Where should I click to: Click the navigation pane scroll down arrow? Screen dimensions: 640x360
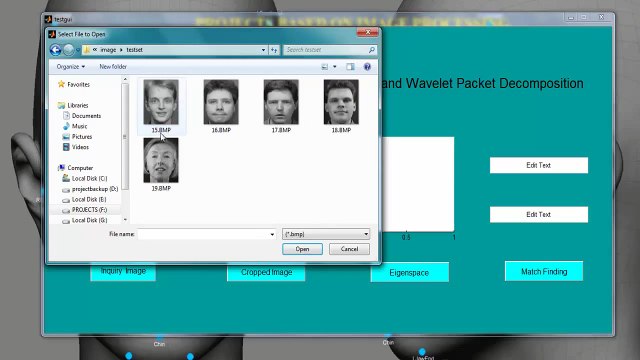(x=125, y=220)
